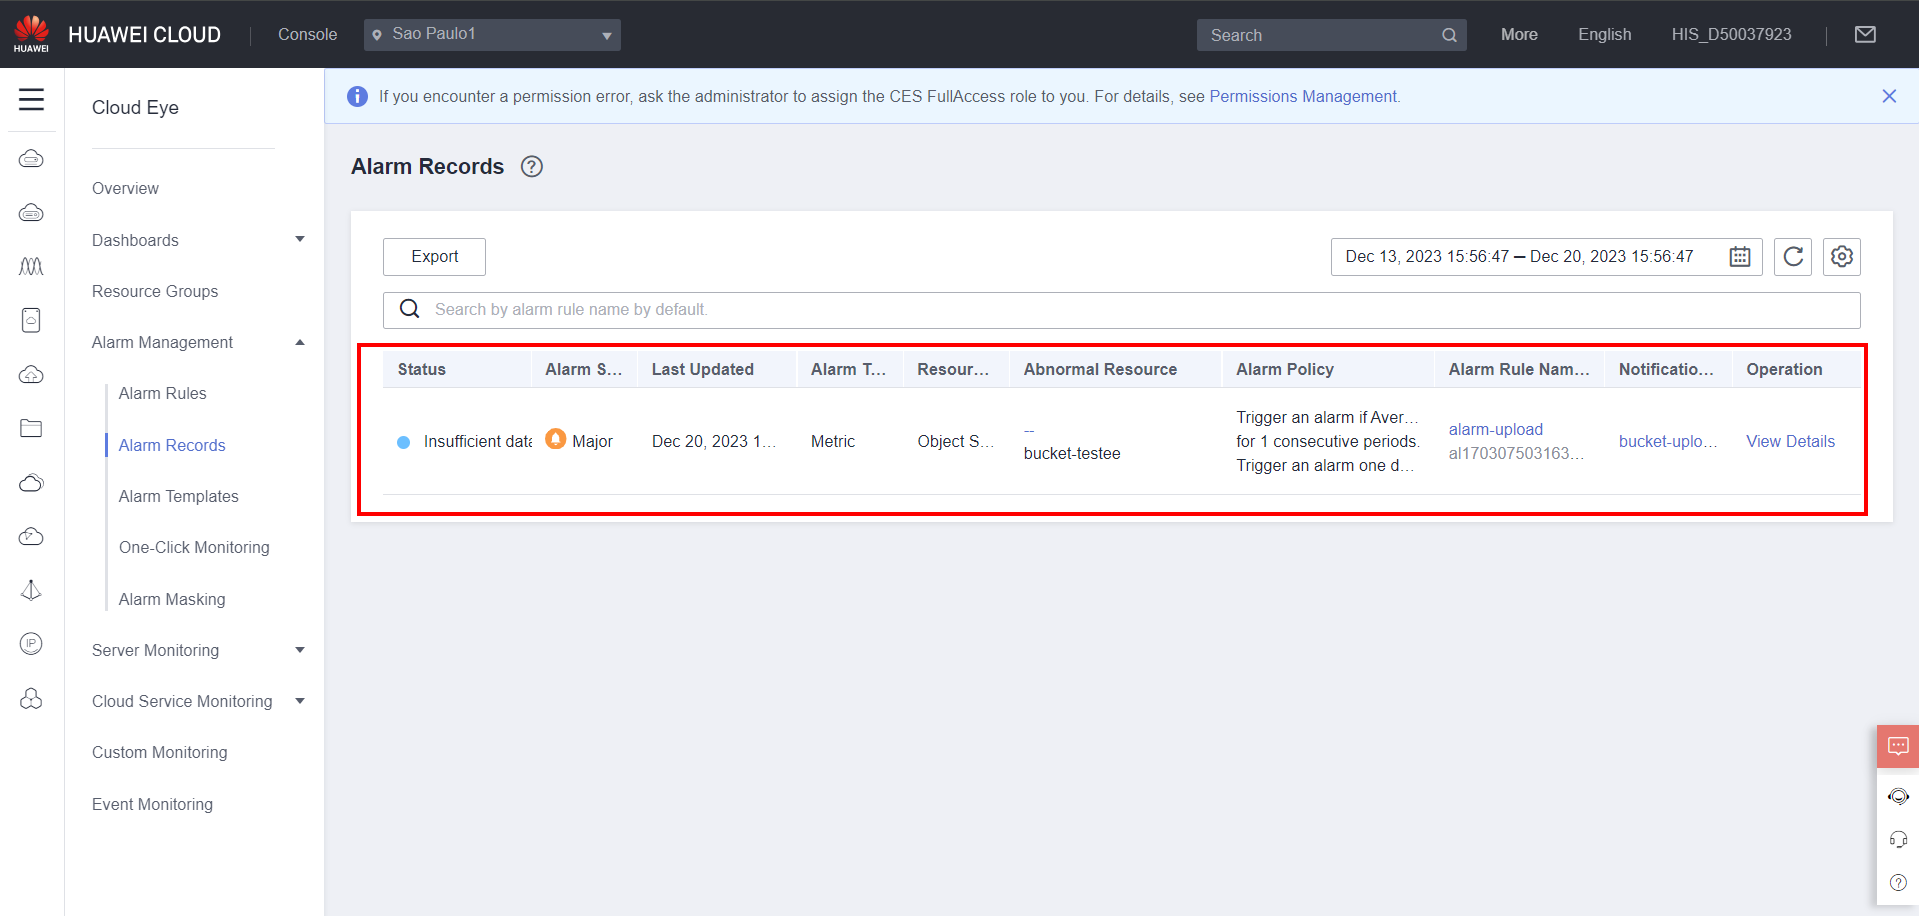Click the refresh alarm records icon
Image resolution: width=1919 pixels, height=916 pixels.
(x=1793, y=257)
